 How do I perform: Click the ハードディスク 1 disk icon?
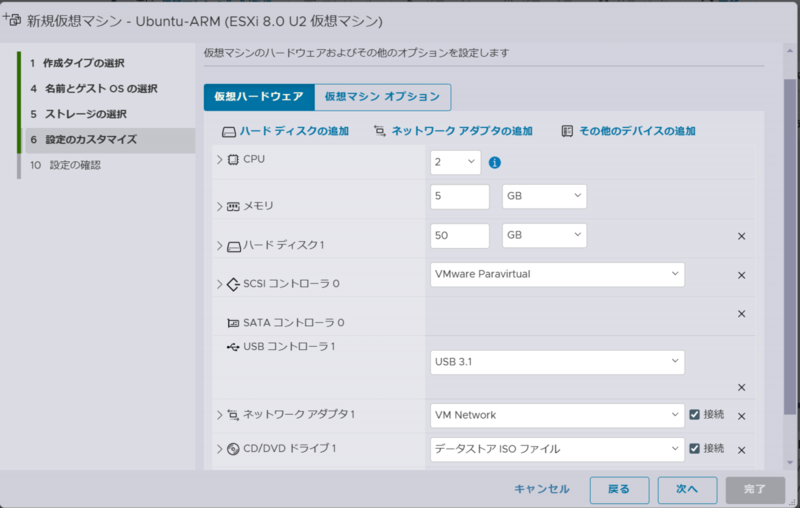point(234,247)
